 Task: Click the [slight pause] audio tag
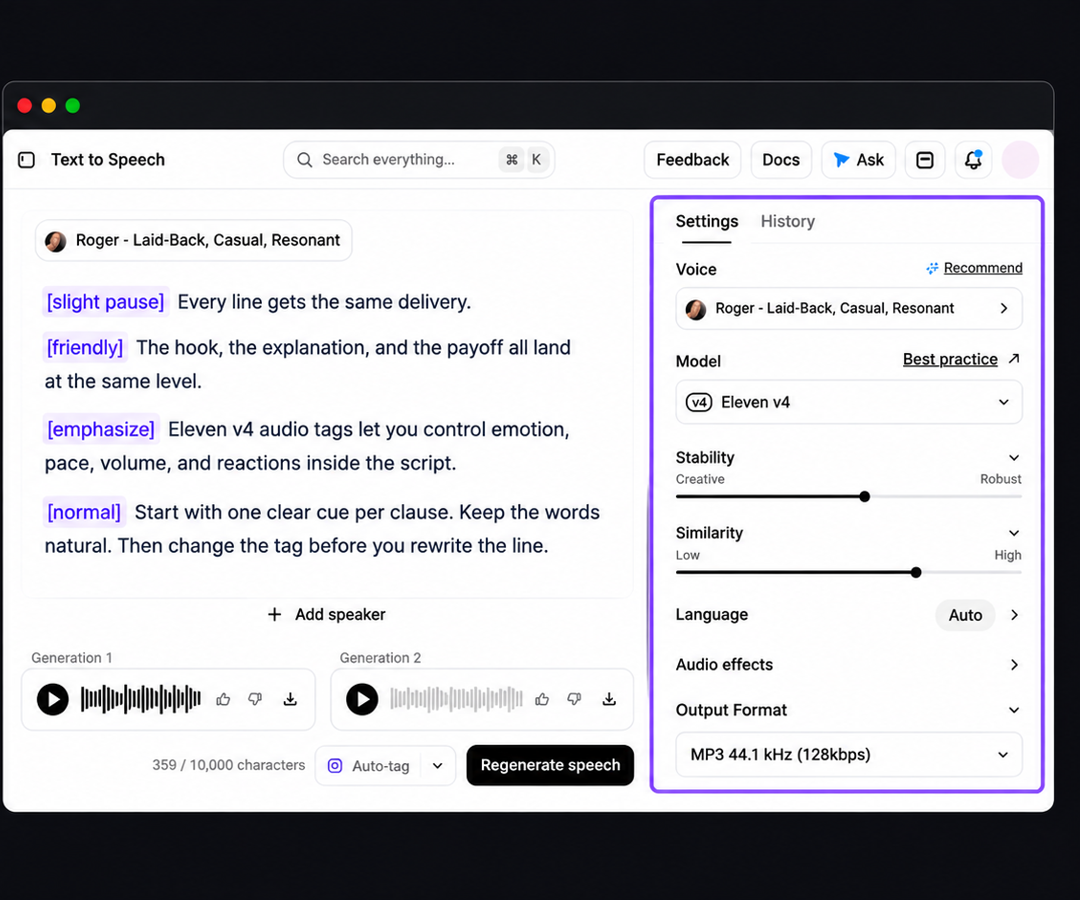click(105, 302)
